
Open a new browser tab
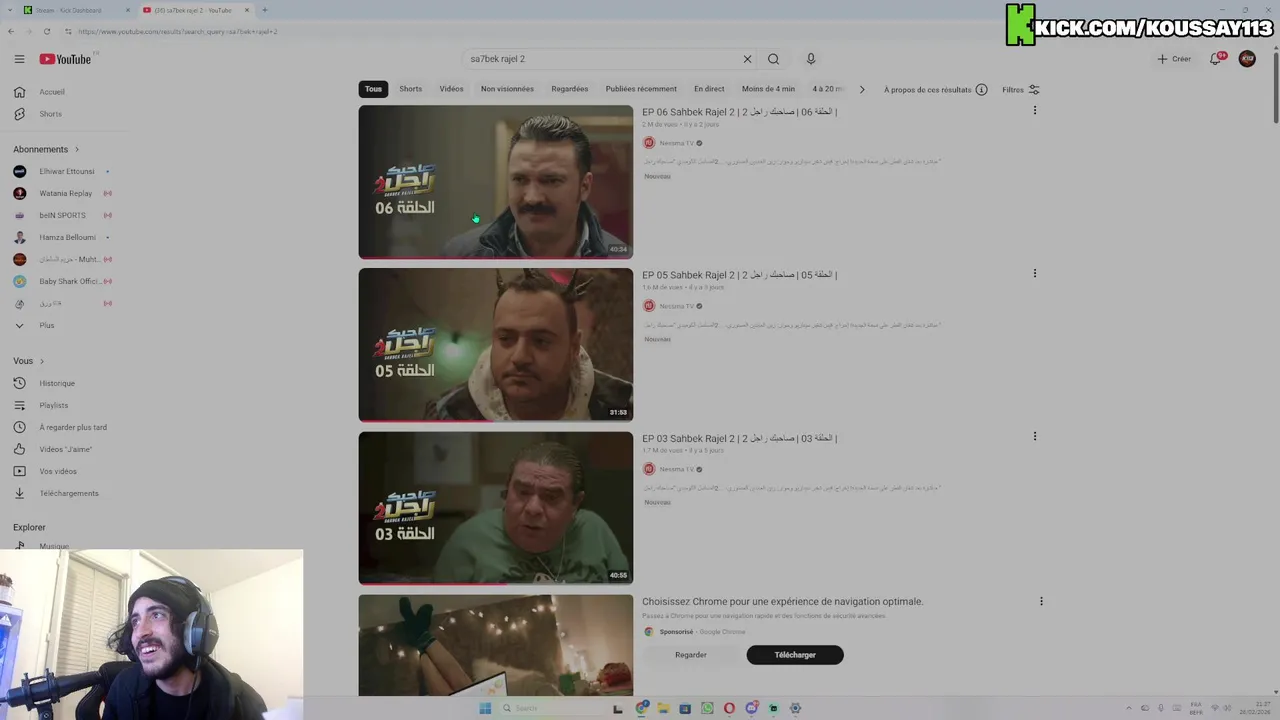[x=264, y=10]
